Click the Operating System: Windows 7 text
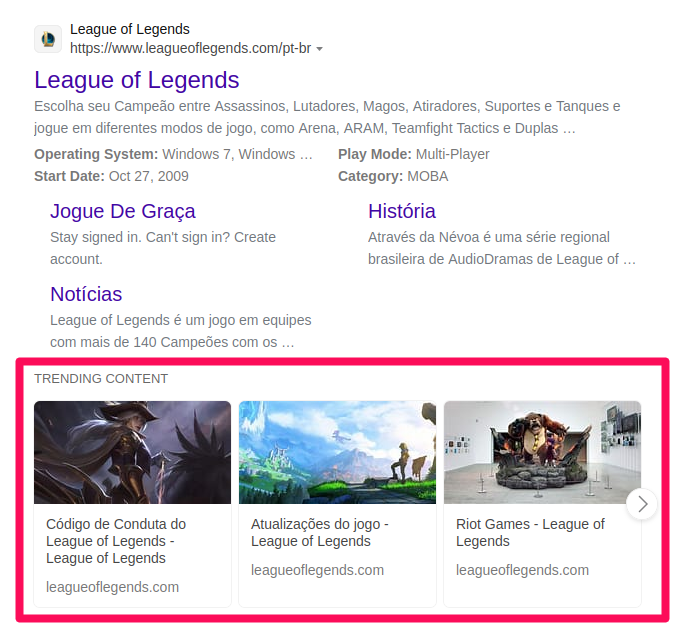Viewport: 680px width, 637px height. 173,154
